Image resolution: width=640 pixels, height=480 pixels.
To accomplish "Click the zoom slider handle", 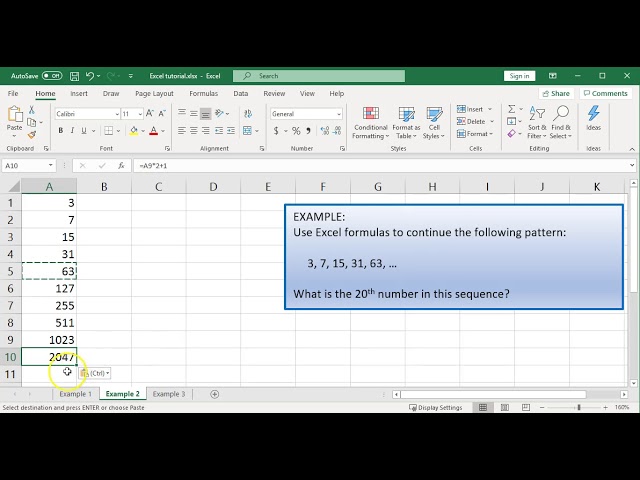I will click(579, 407).
